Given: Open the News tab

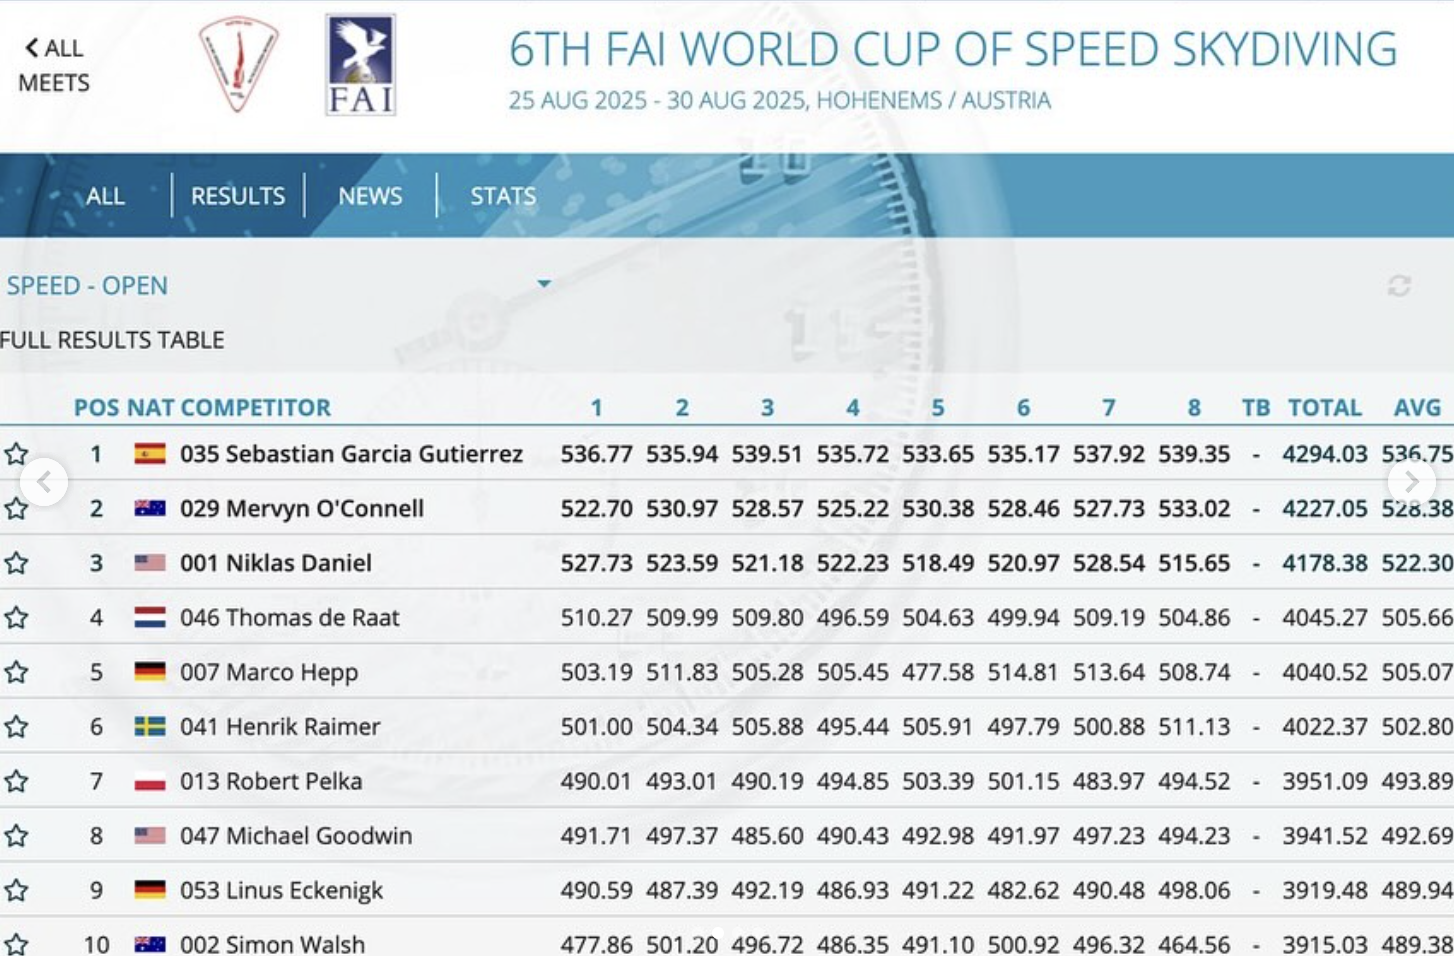Looking at the screenshot, I should pos(370,196).
